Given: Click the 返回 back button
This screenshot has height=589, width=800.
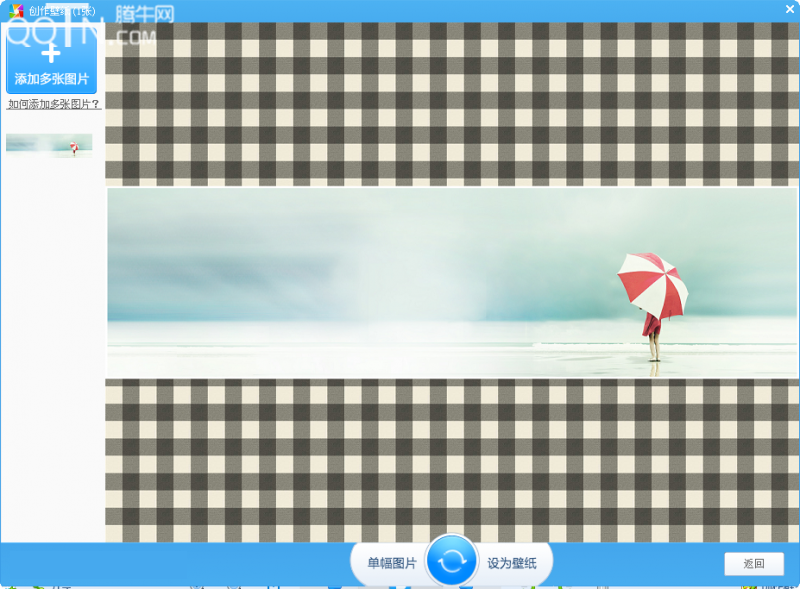Looking at the screenshot, I should tap(753, 564).
